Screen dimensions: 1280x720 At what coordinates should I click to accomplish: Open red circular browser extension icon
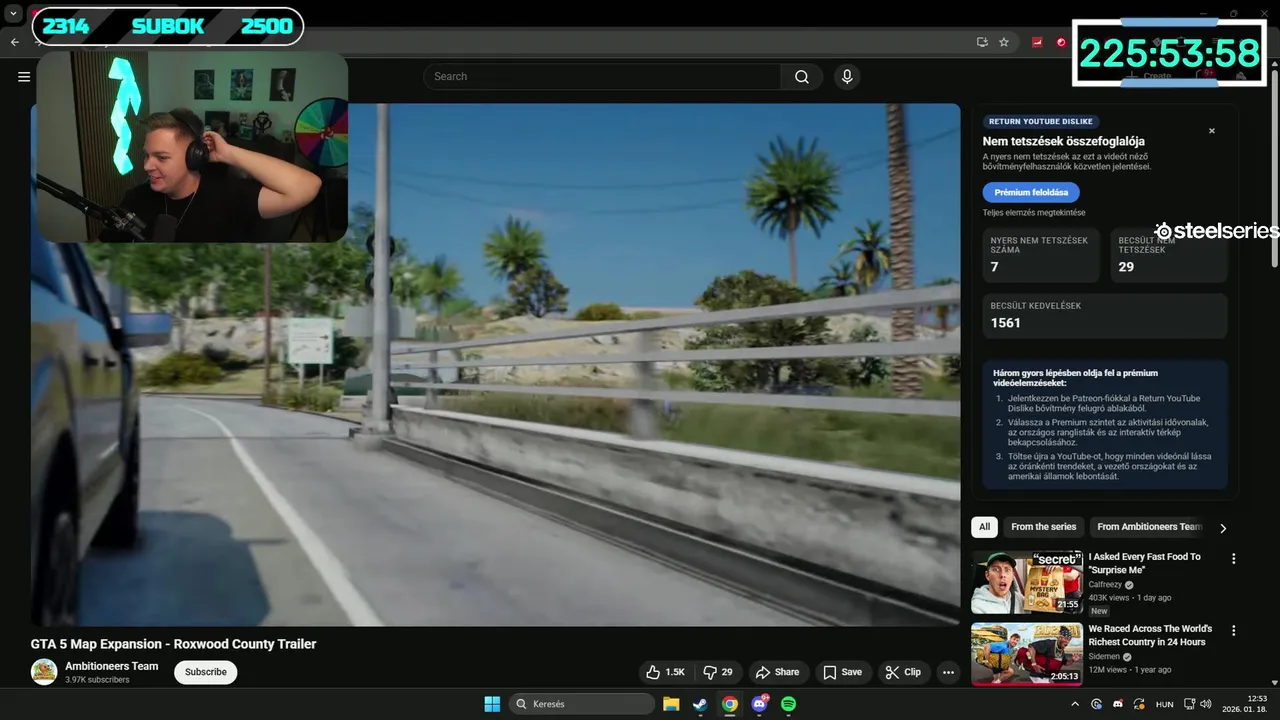pos(1061,42)
